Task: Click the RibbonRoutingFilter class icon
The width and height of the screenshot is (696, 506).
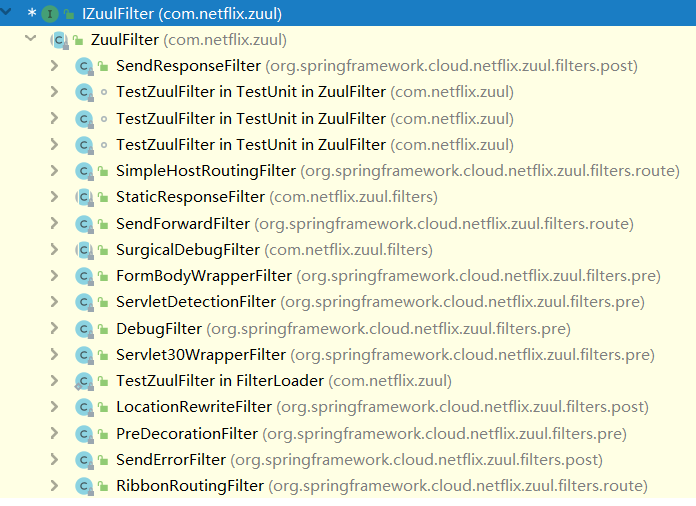Action: [x=84, y=486]
